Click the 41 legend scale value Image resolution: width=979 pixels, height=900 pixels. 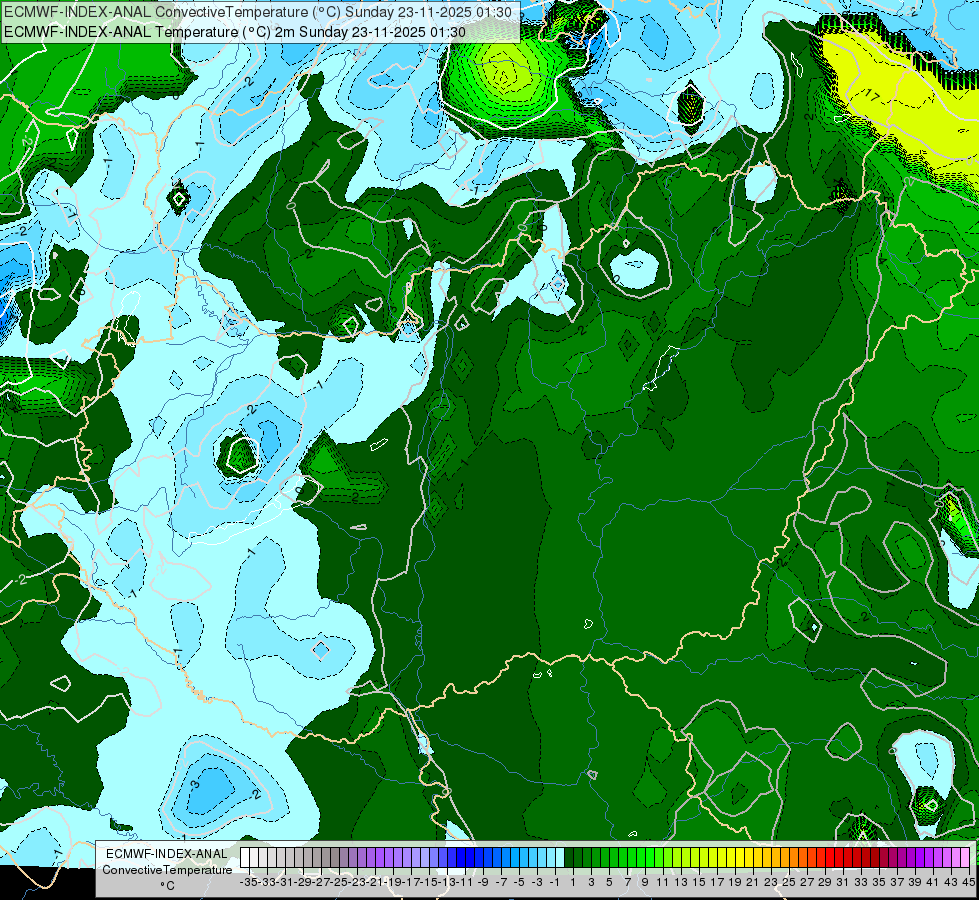(932, 883)
